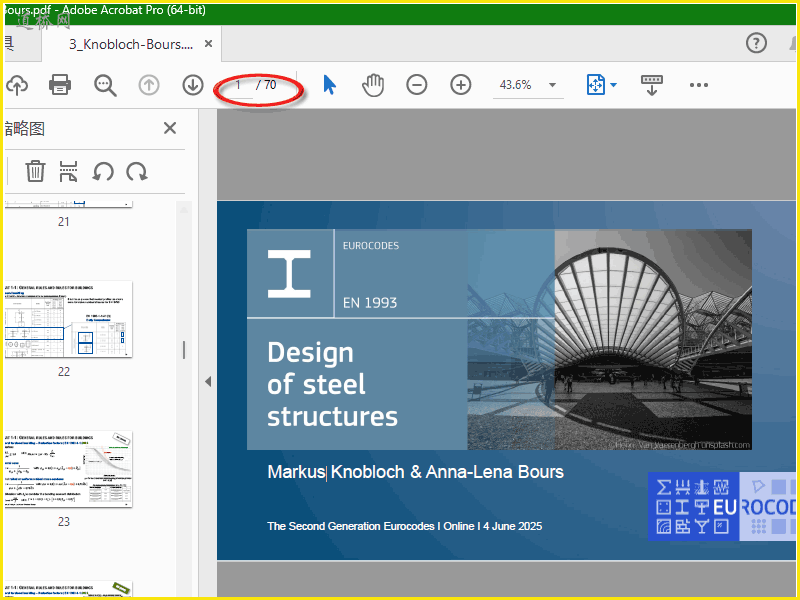Zoom out with the minus button
The height and width of the screenshot is (600, 800).
click(417, 85)
